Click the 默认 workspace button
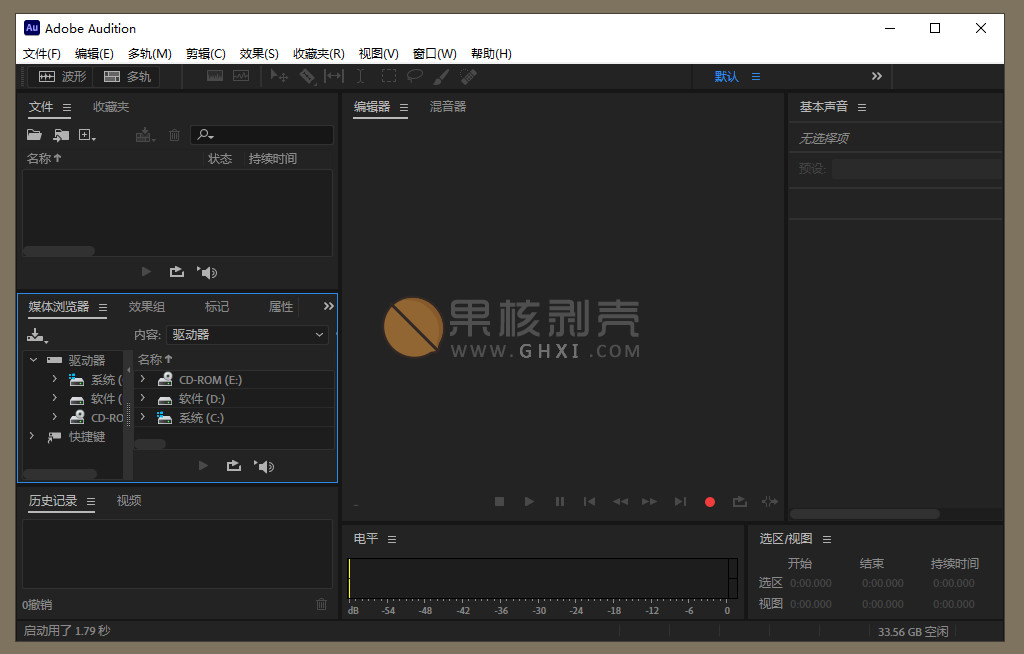The image size is (1024, 654). point(726,76)
